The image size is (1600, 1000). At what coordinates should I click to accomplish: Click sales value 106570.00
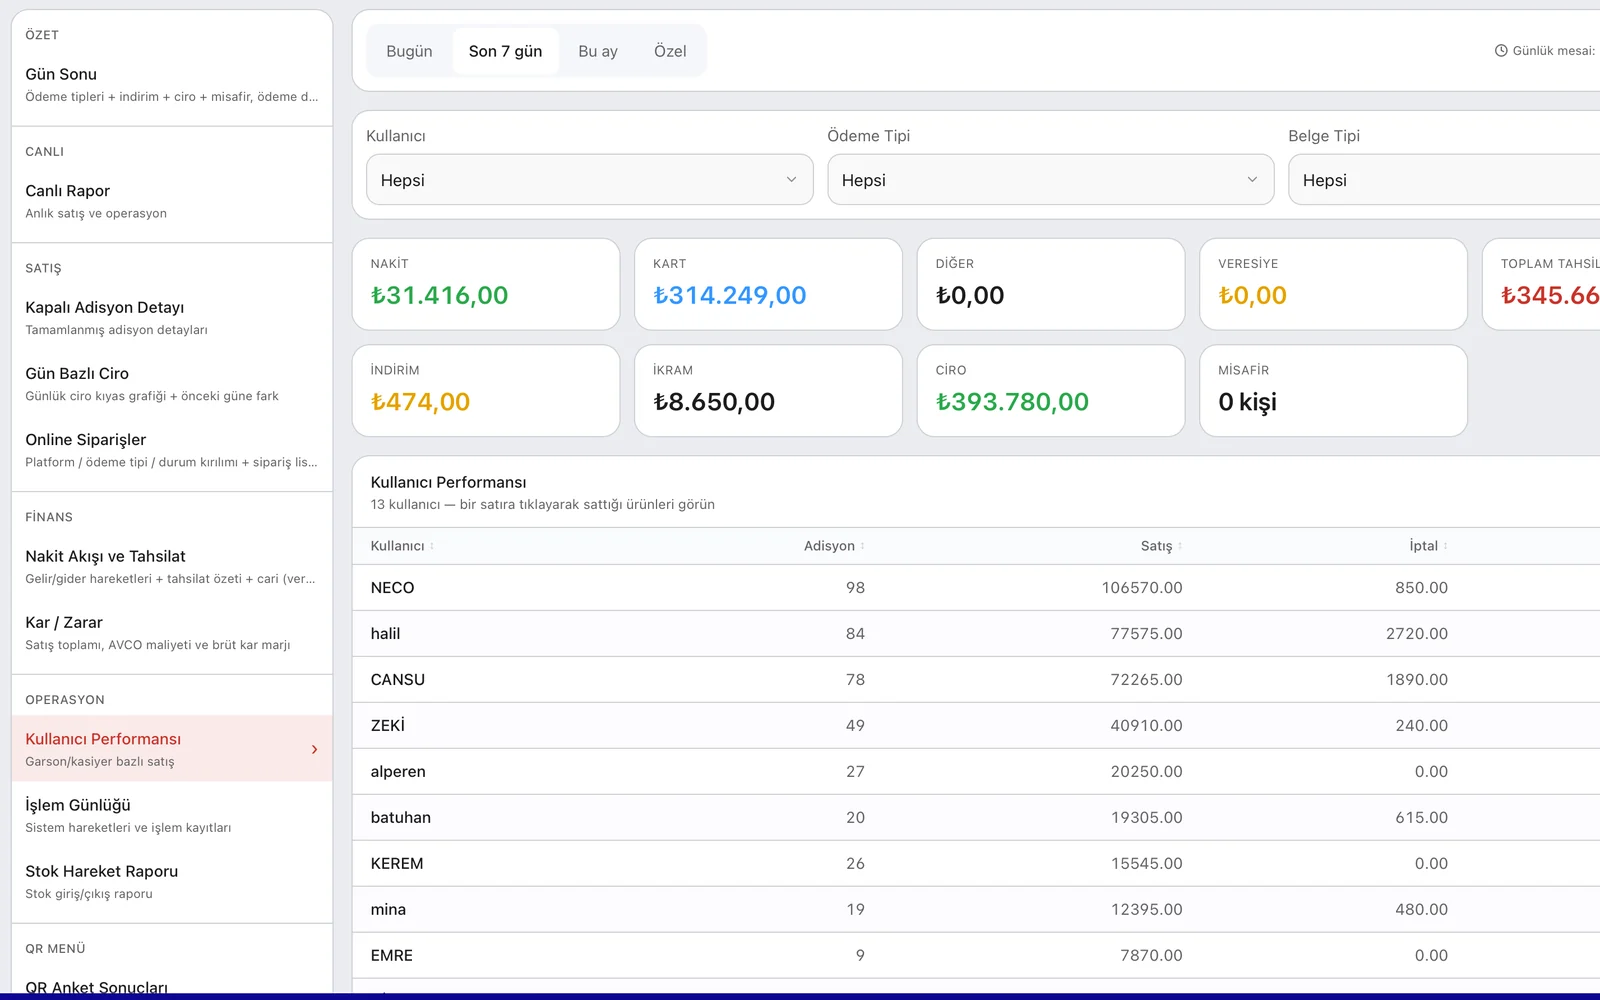point(1142,588)
